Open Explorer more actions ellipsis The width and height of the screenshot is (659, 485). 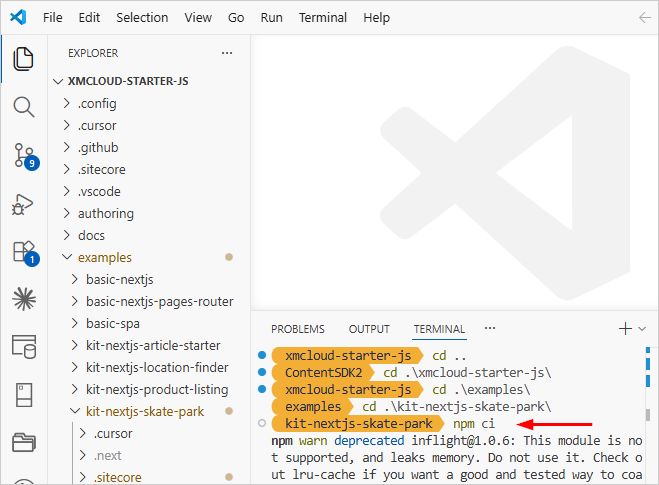(227, 53)
